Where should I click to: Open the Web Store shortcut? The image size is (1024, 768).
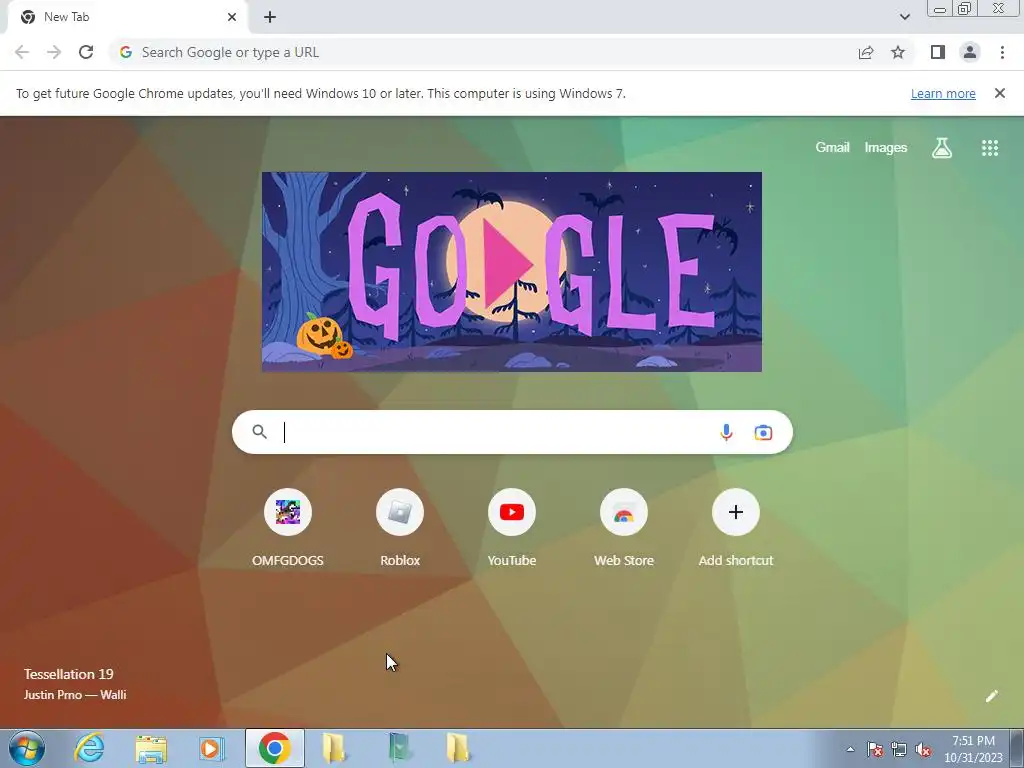tap(624, 528)
